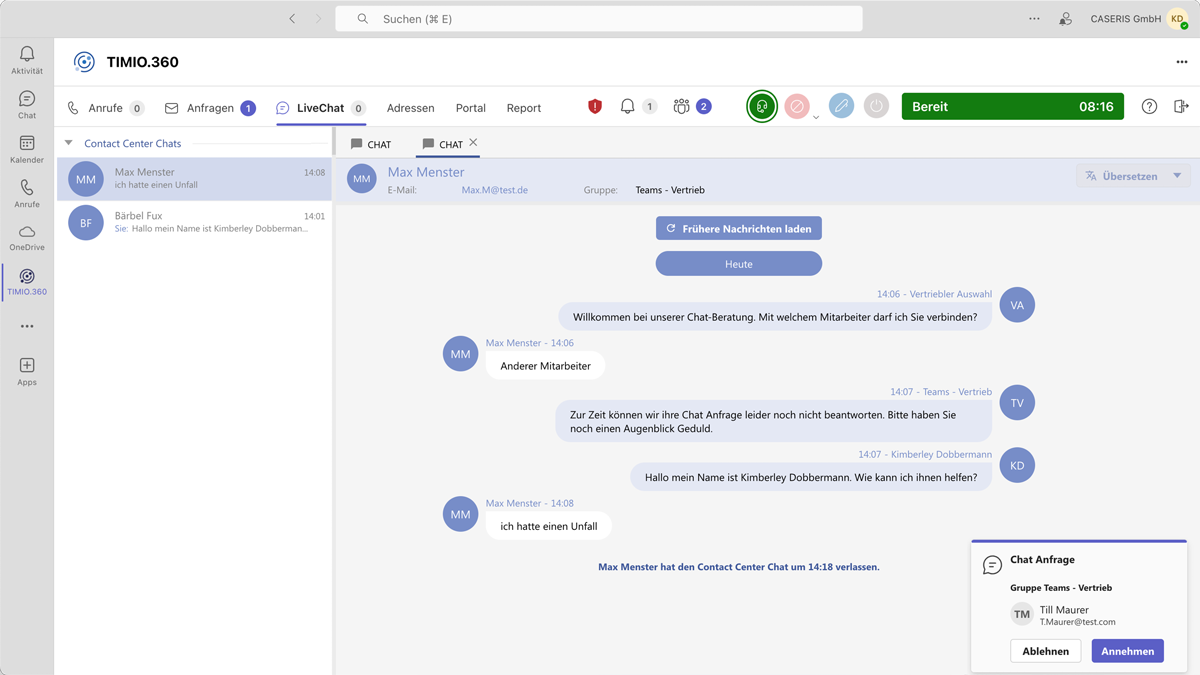
Task: Expand the pause reason dropdown arrow
Action: [816, 118]
